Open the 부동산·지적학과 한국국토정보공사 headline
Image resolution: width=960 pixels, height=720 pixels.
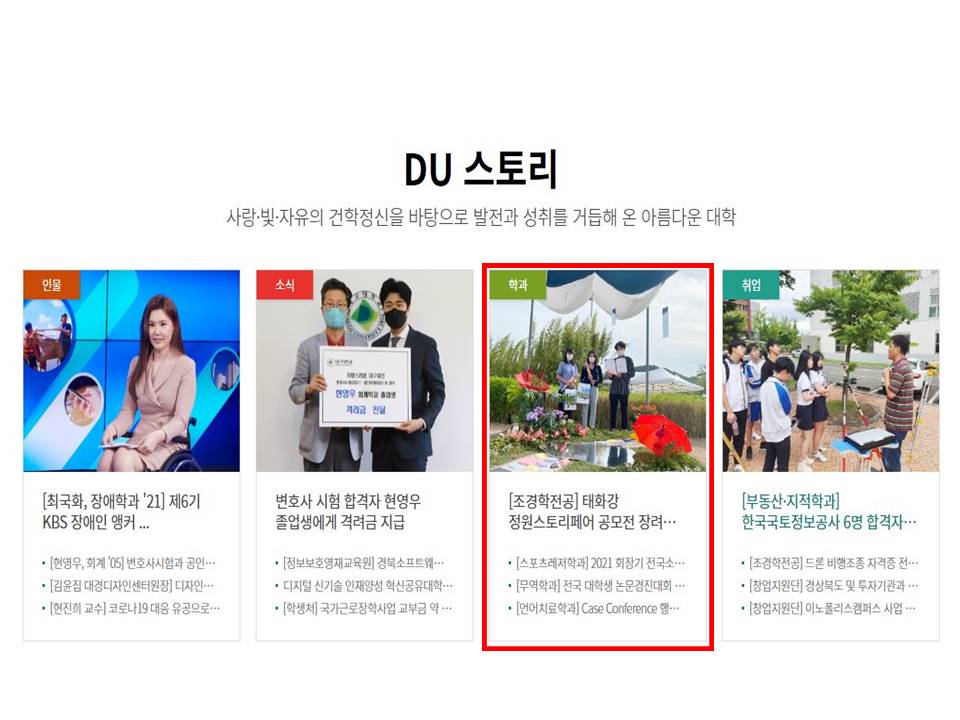[x=829, y=512]
